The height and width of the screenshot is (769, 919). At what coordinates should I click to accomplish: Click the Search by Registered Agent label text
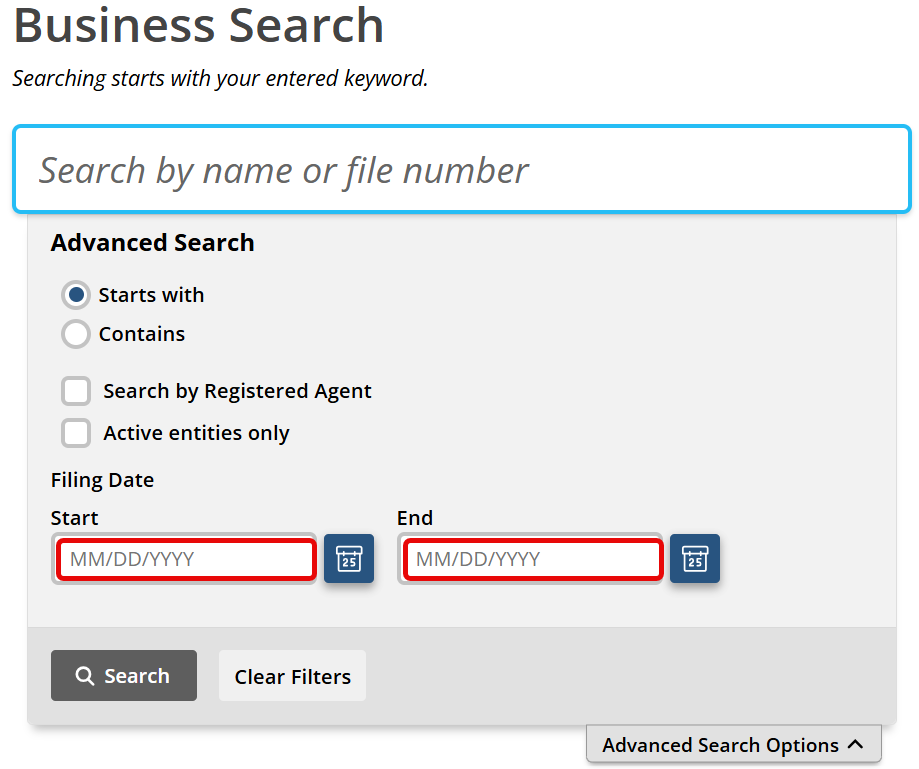coord(237,391)
